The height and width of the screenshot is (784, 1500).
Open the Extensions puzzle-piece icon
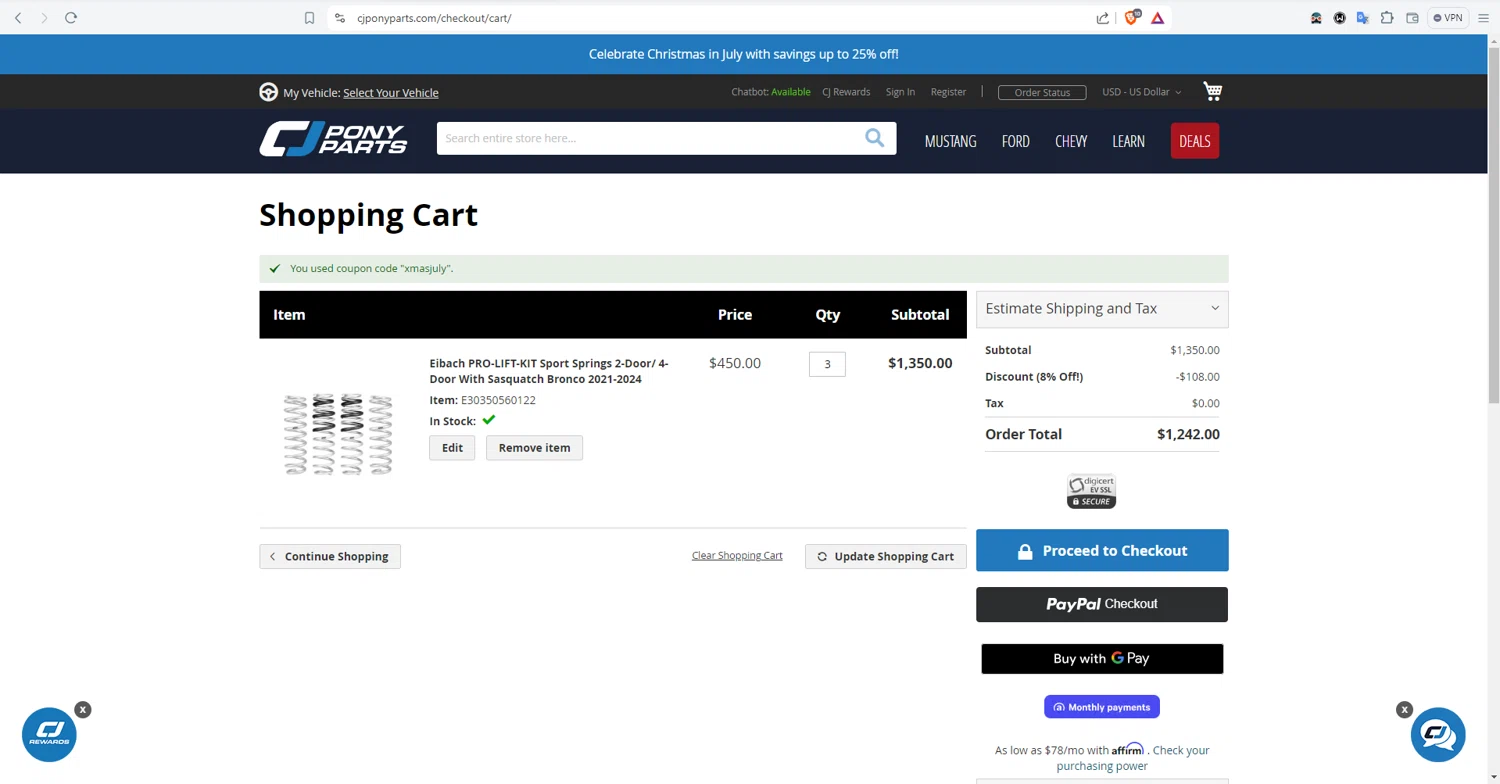point(1387,18)
